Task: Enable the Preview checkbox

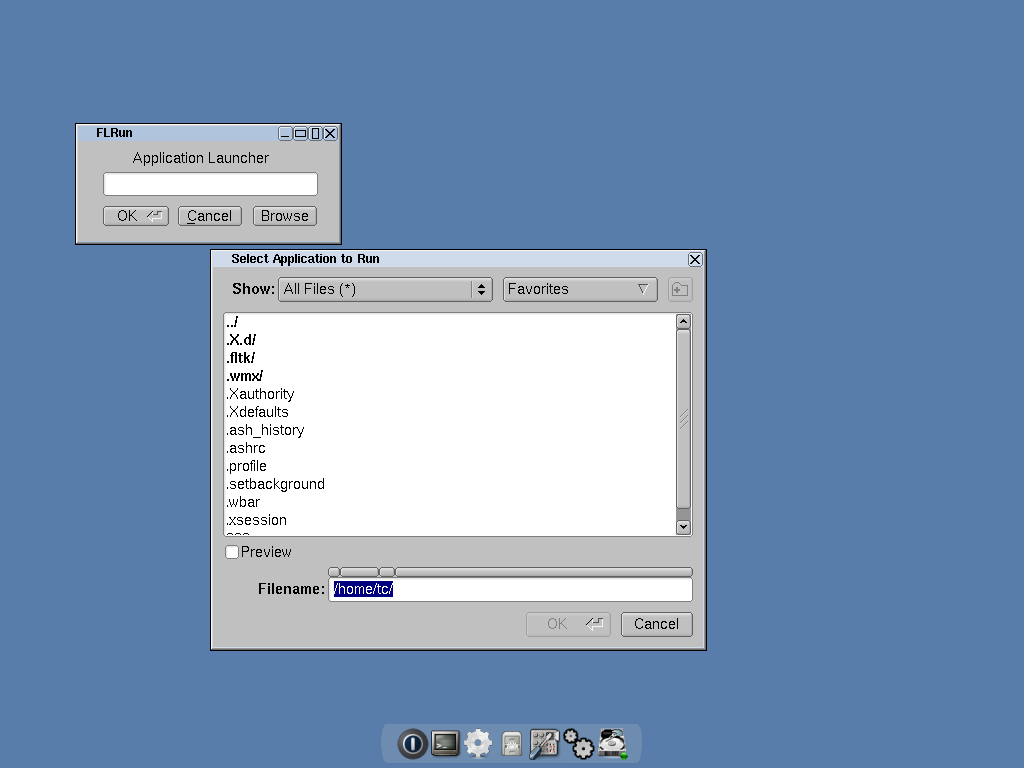Action: (x=233, y=552)
